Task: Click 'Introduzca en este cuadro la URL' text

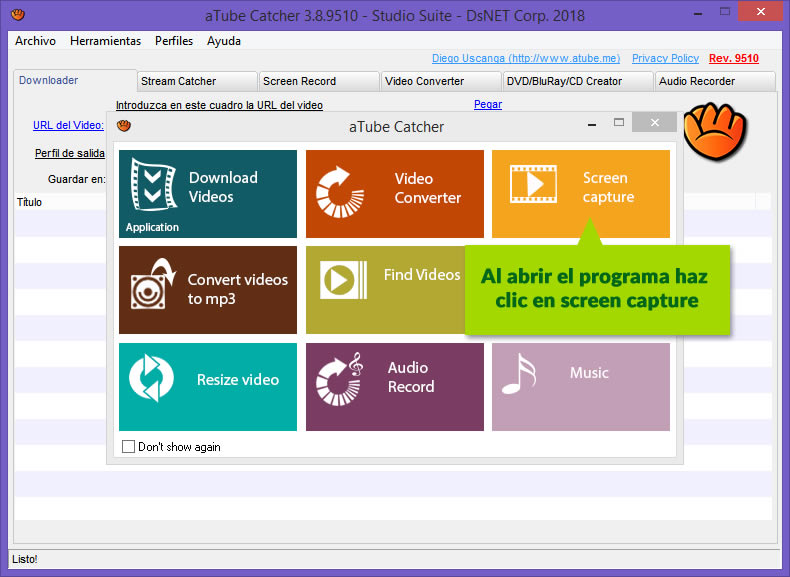Action: point(219,105)
